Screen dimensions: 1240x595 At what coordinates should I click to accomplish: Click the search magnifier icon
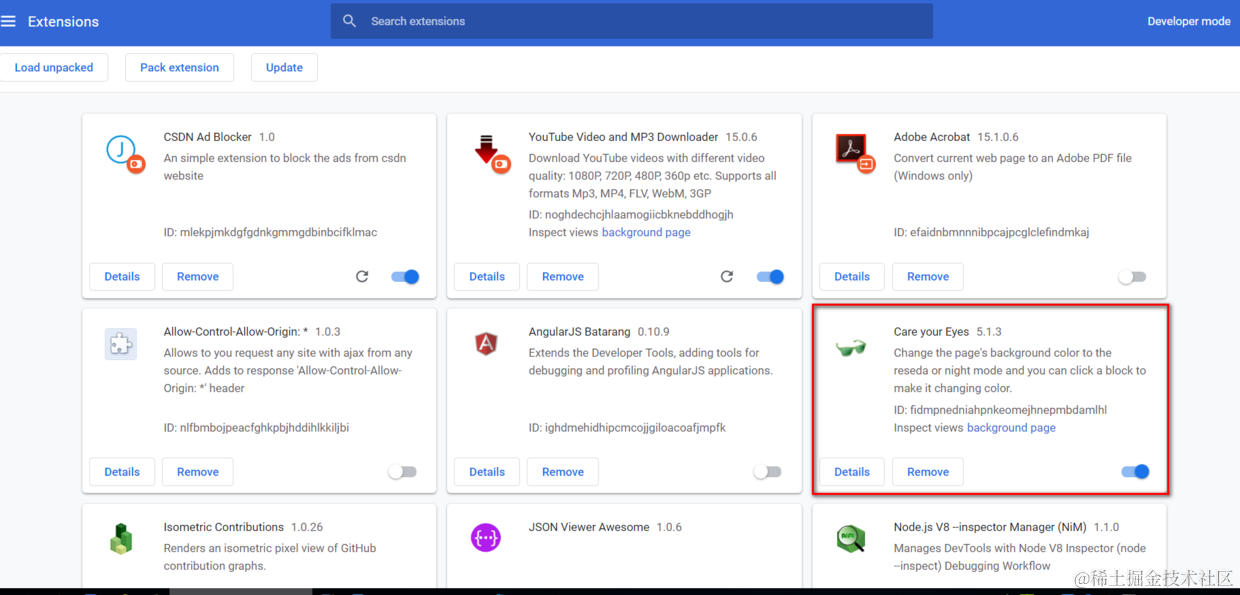point(349,21)
